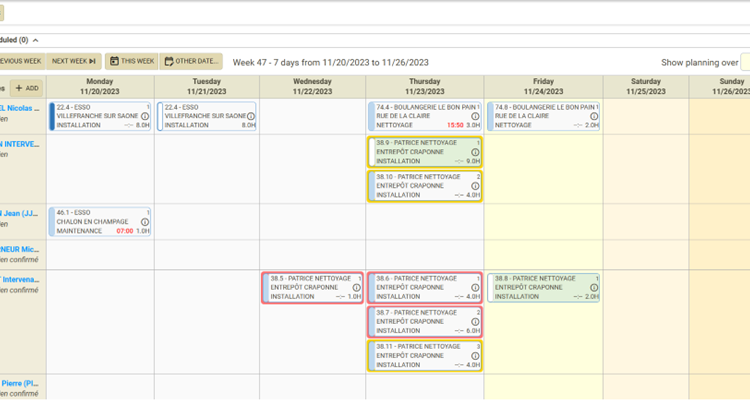
Task: Open info icon on 38.7 Patrice Nettoyage card
Action: tap(475, 322)
